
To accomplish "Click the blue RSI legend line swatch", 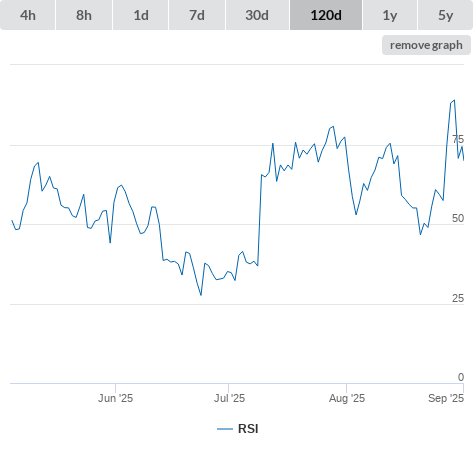I will (x=225, y=429).
